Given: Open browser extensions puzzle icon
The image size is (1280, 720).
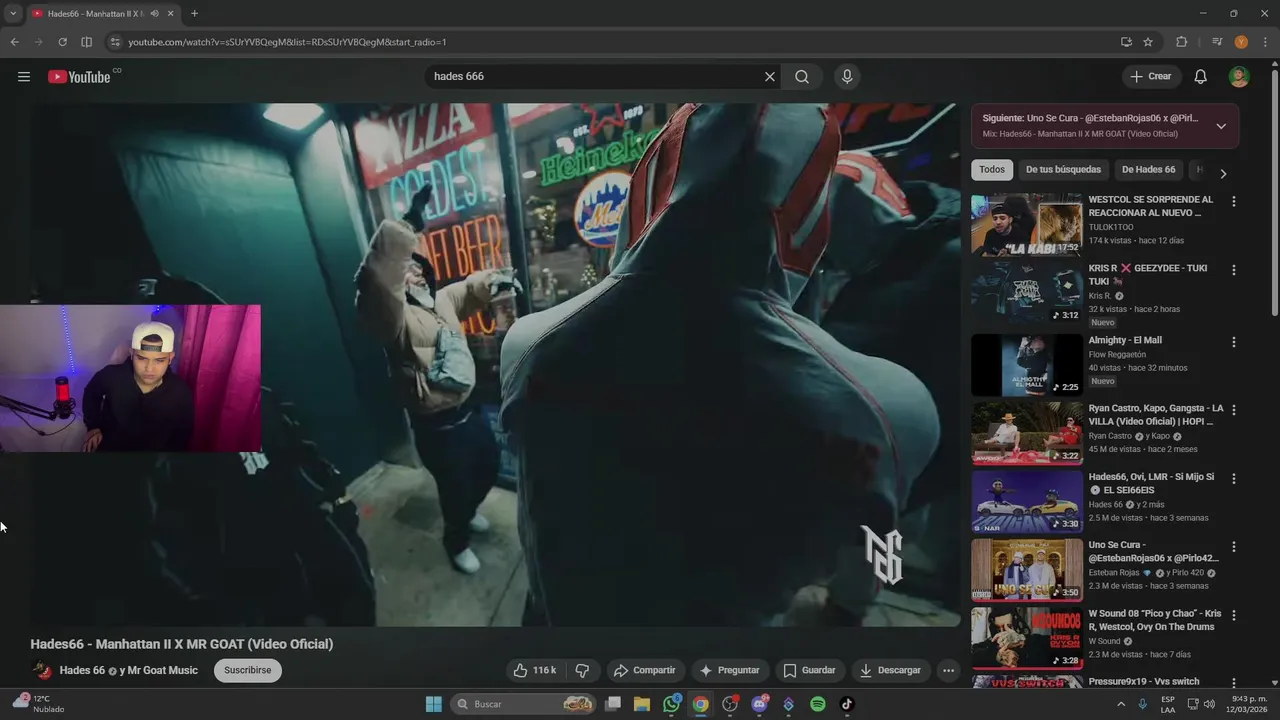Looking at the screenshot, I should click(x=1182, y=42).
